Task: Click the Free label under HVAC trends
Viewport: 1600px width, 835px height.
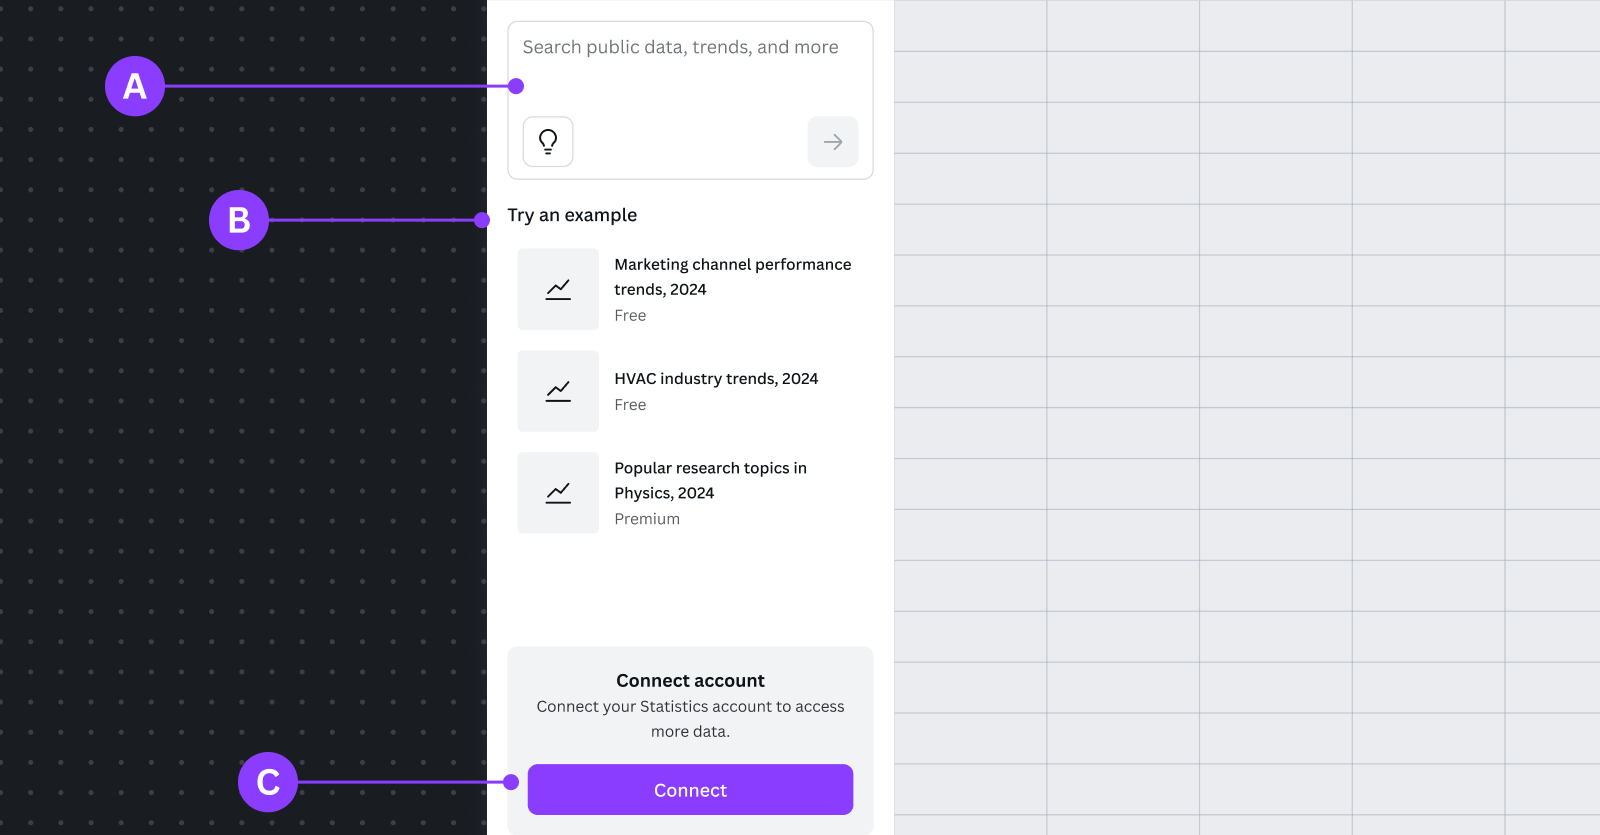Action: 630,405
